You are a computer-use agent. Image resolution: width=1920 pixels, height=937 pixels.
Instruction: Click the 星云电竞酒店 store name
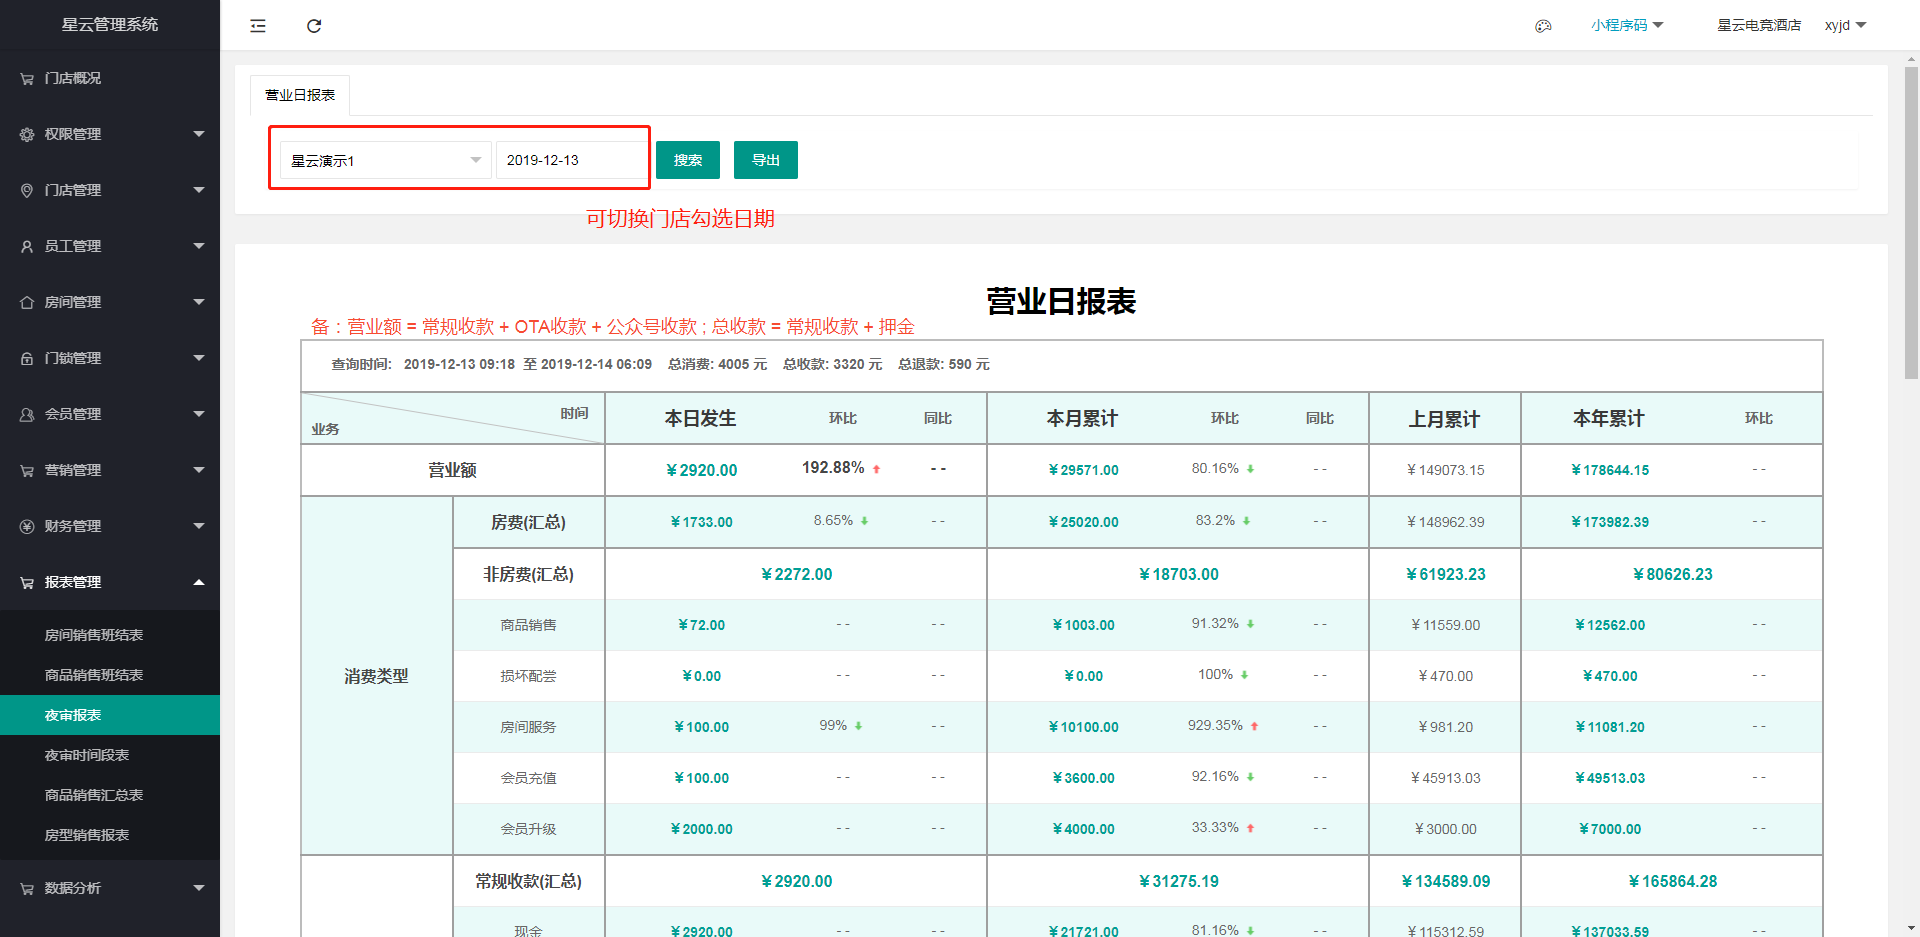click(x=1759, y=26)
